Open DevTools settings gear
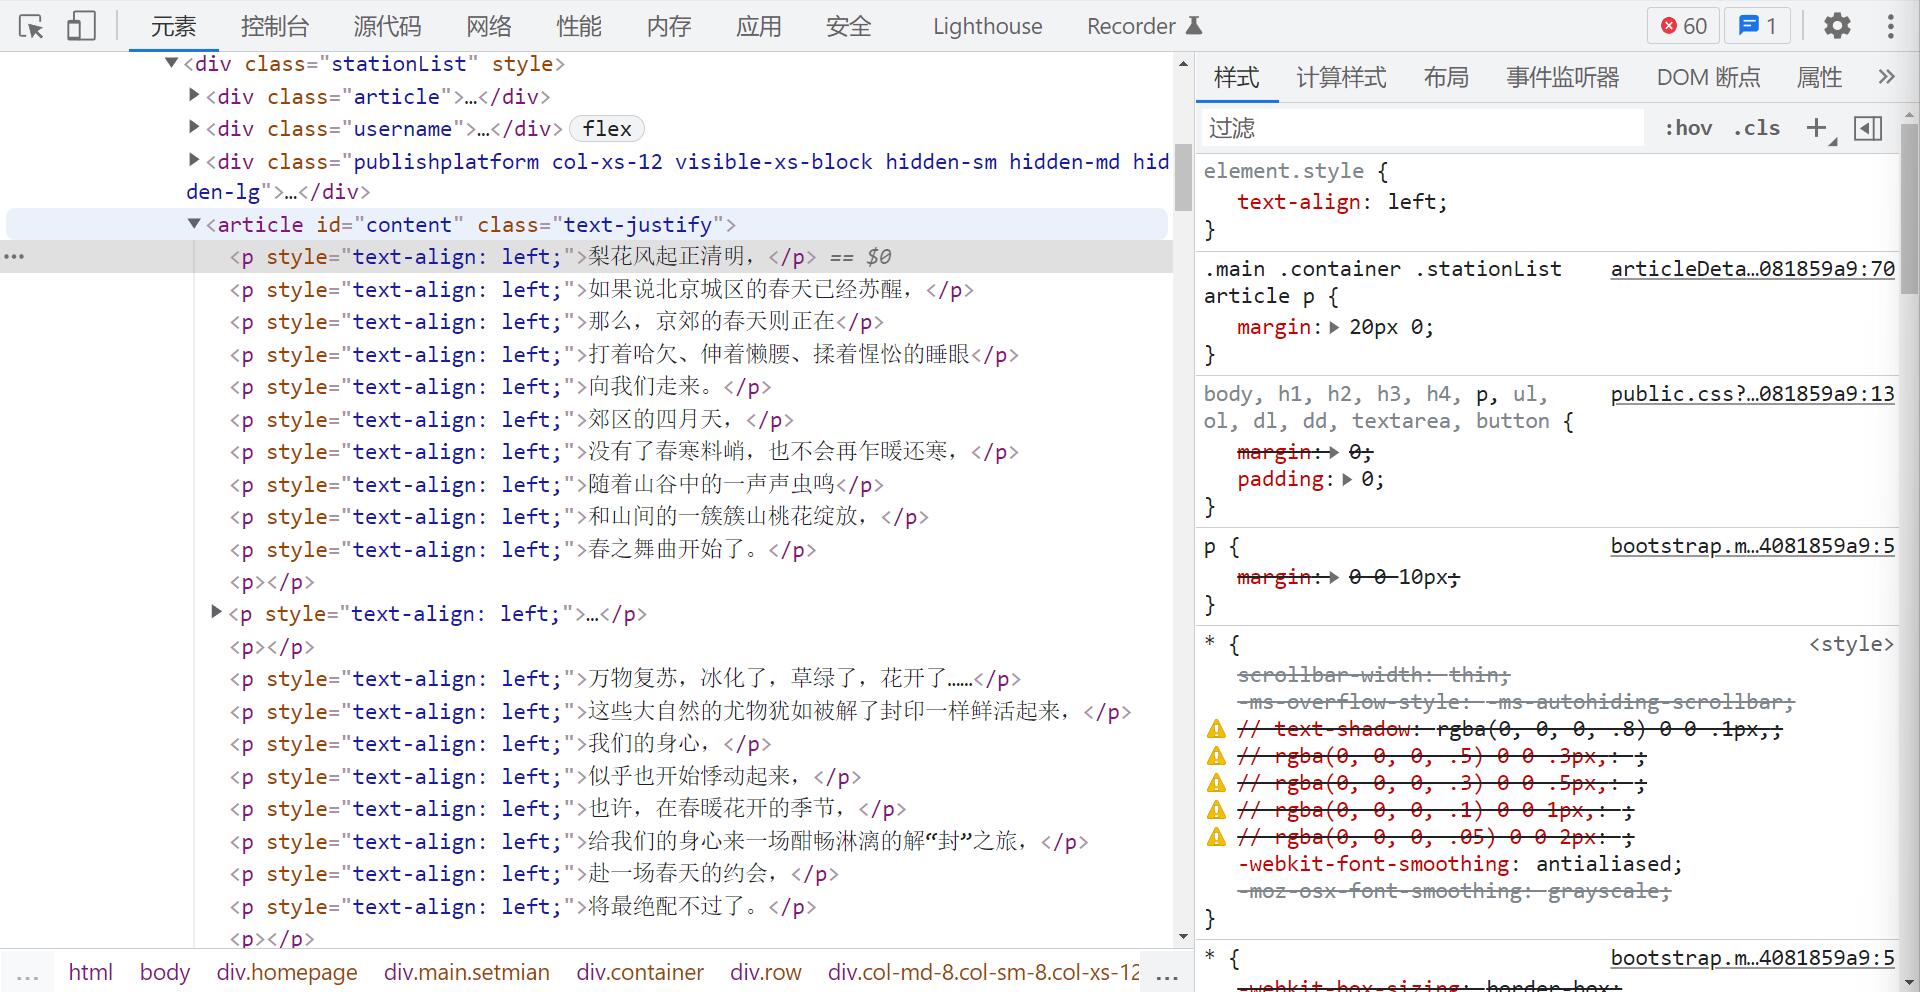Viewport: 1920px width, 992px height. click(1837, 26)
